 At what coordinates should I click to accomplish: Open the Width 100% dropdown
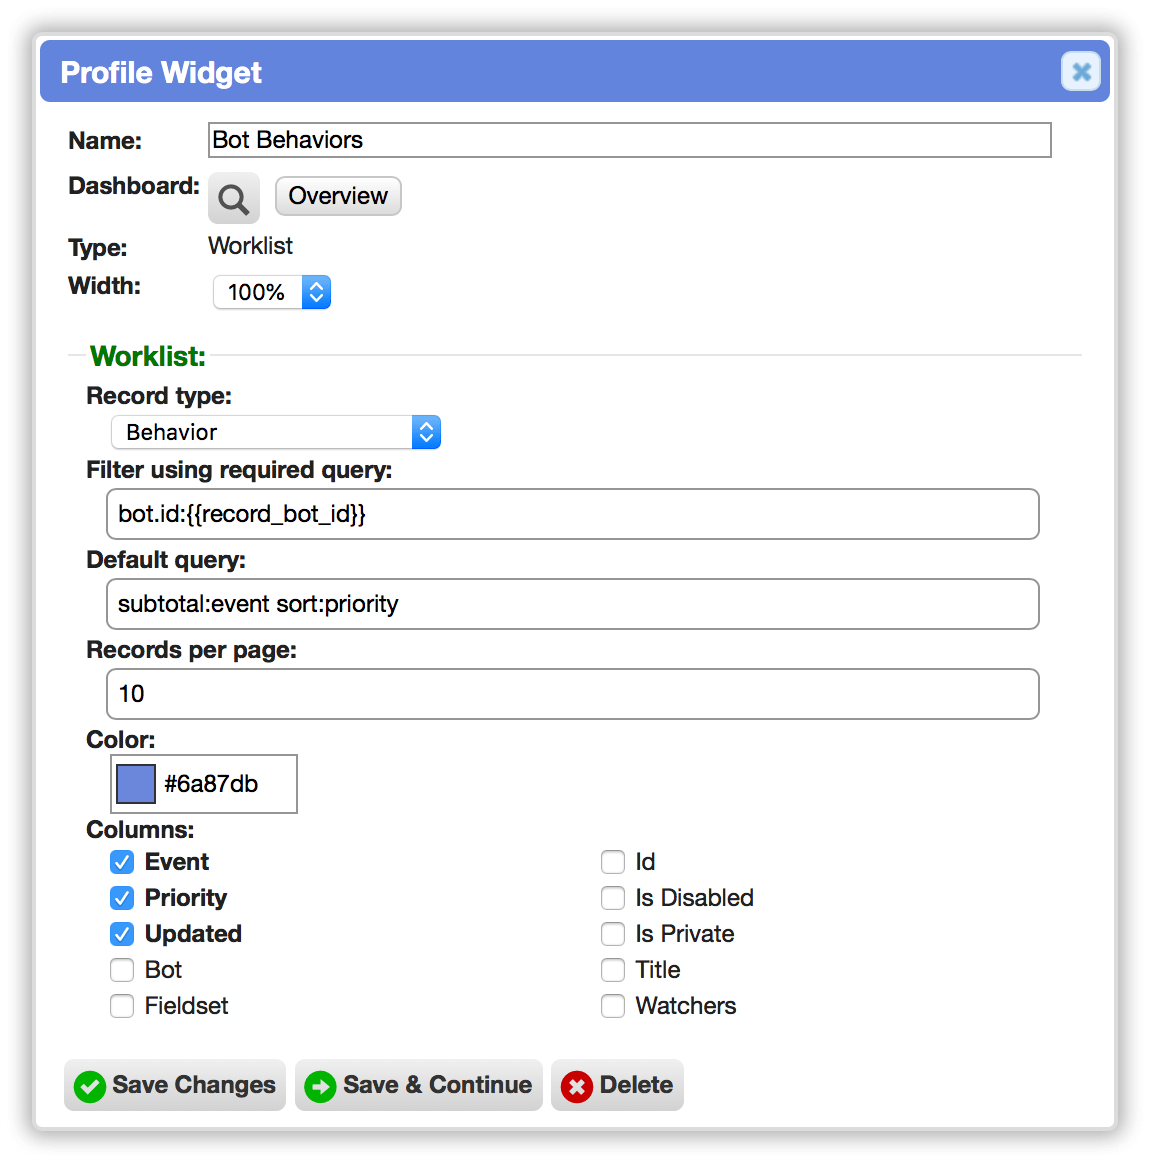tap(272, 292)
